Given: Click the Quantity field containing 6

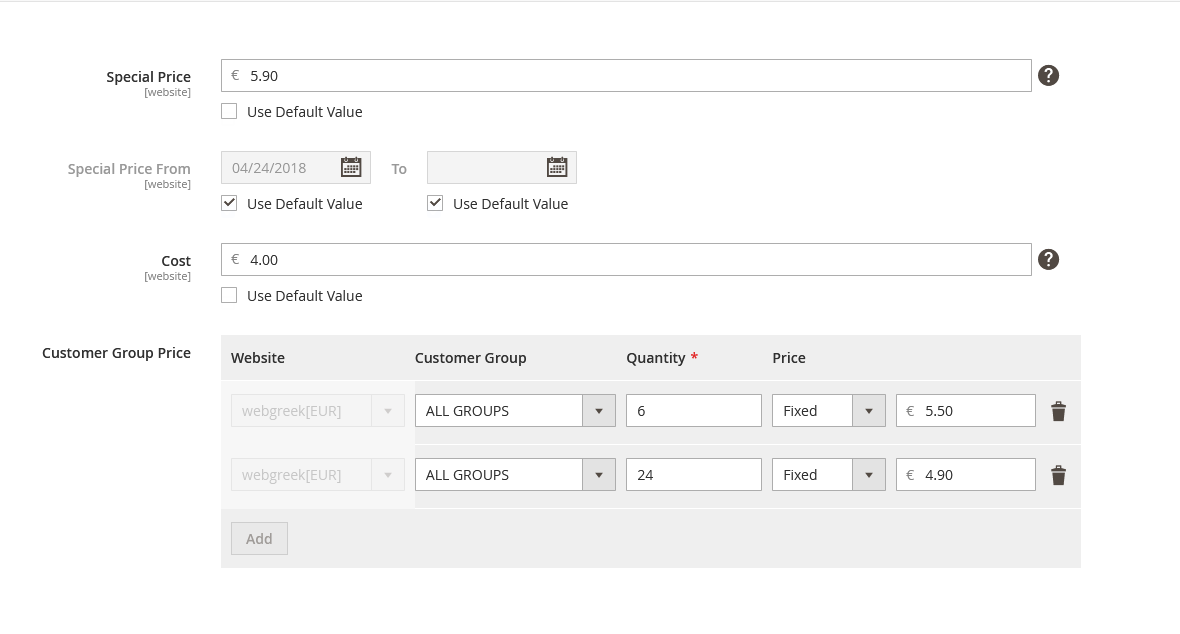Looking at the screenshot, I should click(x=694, y=410).
